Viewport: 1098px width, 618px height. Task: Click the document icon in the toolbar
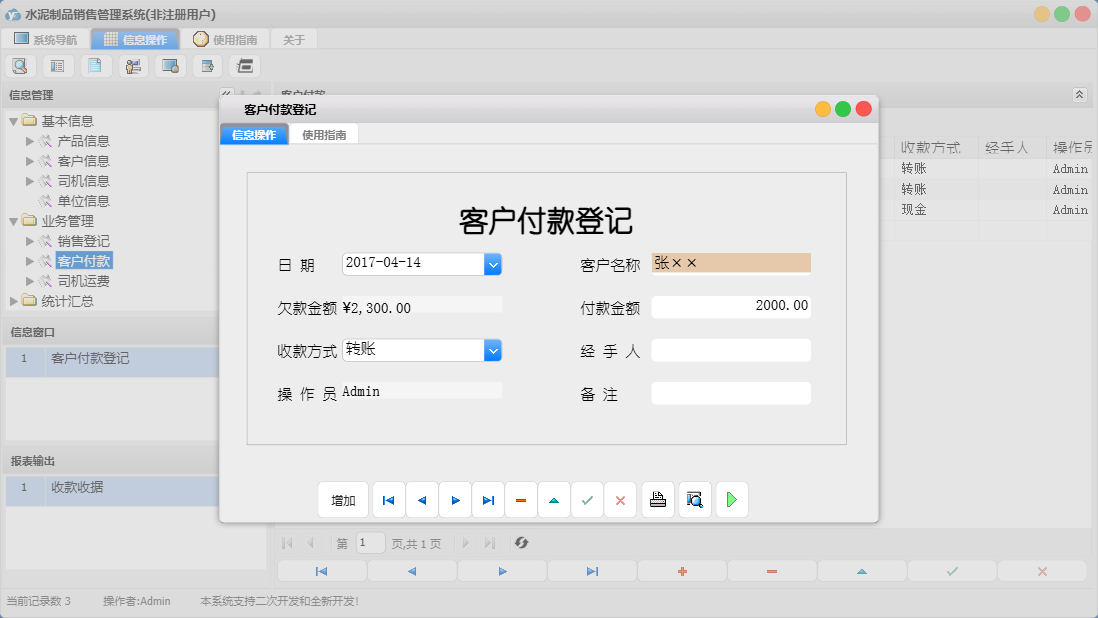(x=95, y=65)
